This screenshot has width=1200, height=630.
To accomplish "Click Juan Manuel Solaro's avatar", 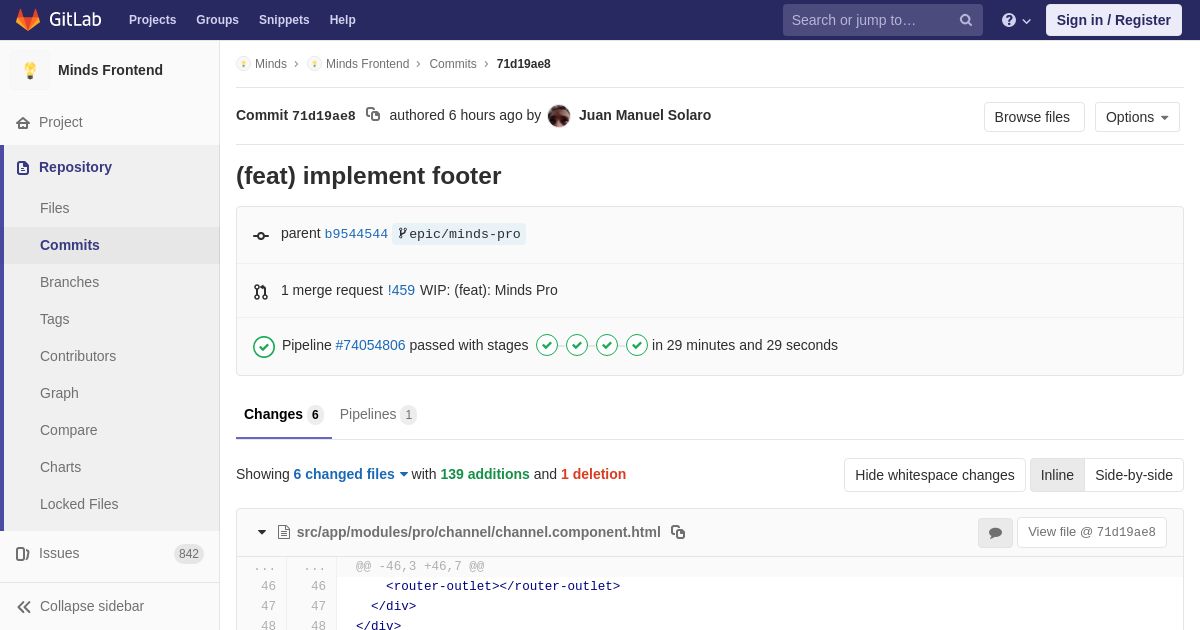I will 559,116.
